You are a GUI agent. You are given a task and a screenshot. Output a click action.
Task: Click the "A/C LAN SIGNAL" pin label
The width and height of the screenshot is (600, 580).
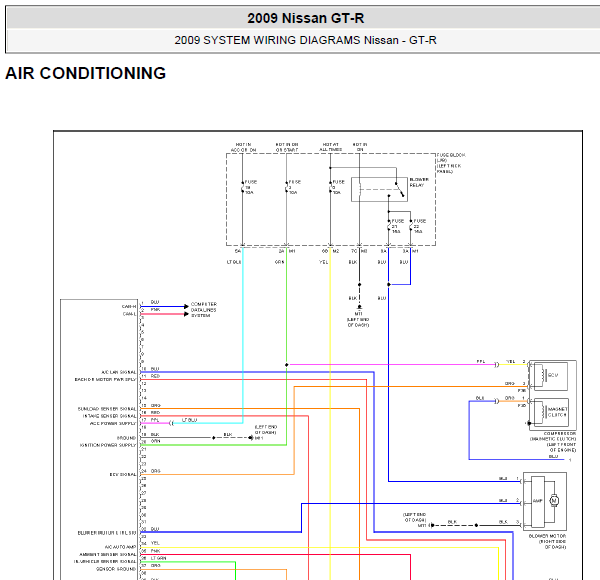119,372
